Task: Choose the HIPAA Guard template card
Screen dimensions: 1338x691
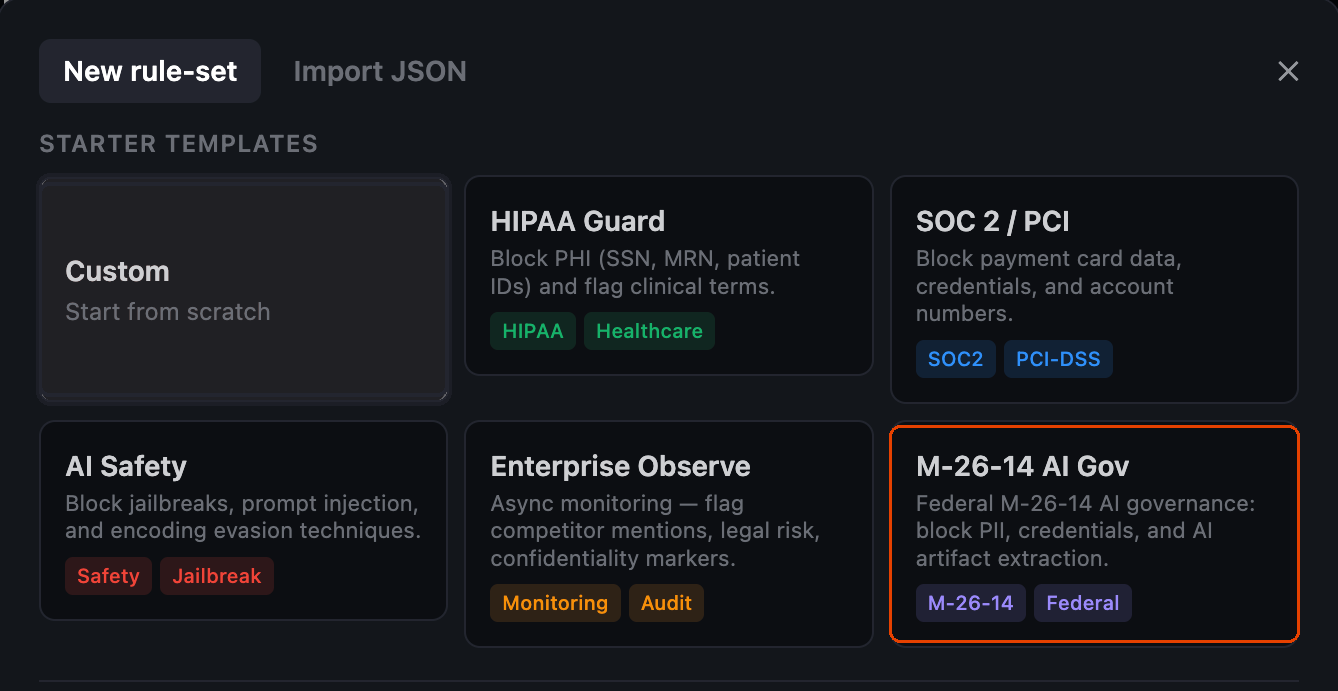Action: (x=669, y=276)
